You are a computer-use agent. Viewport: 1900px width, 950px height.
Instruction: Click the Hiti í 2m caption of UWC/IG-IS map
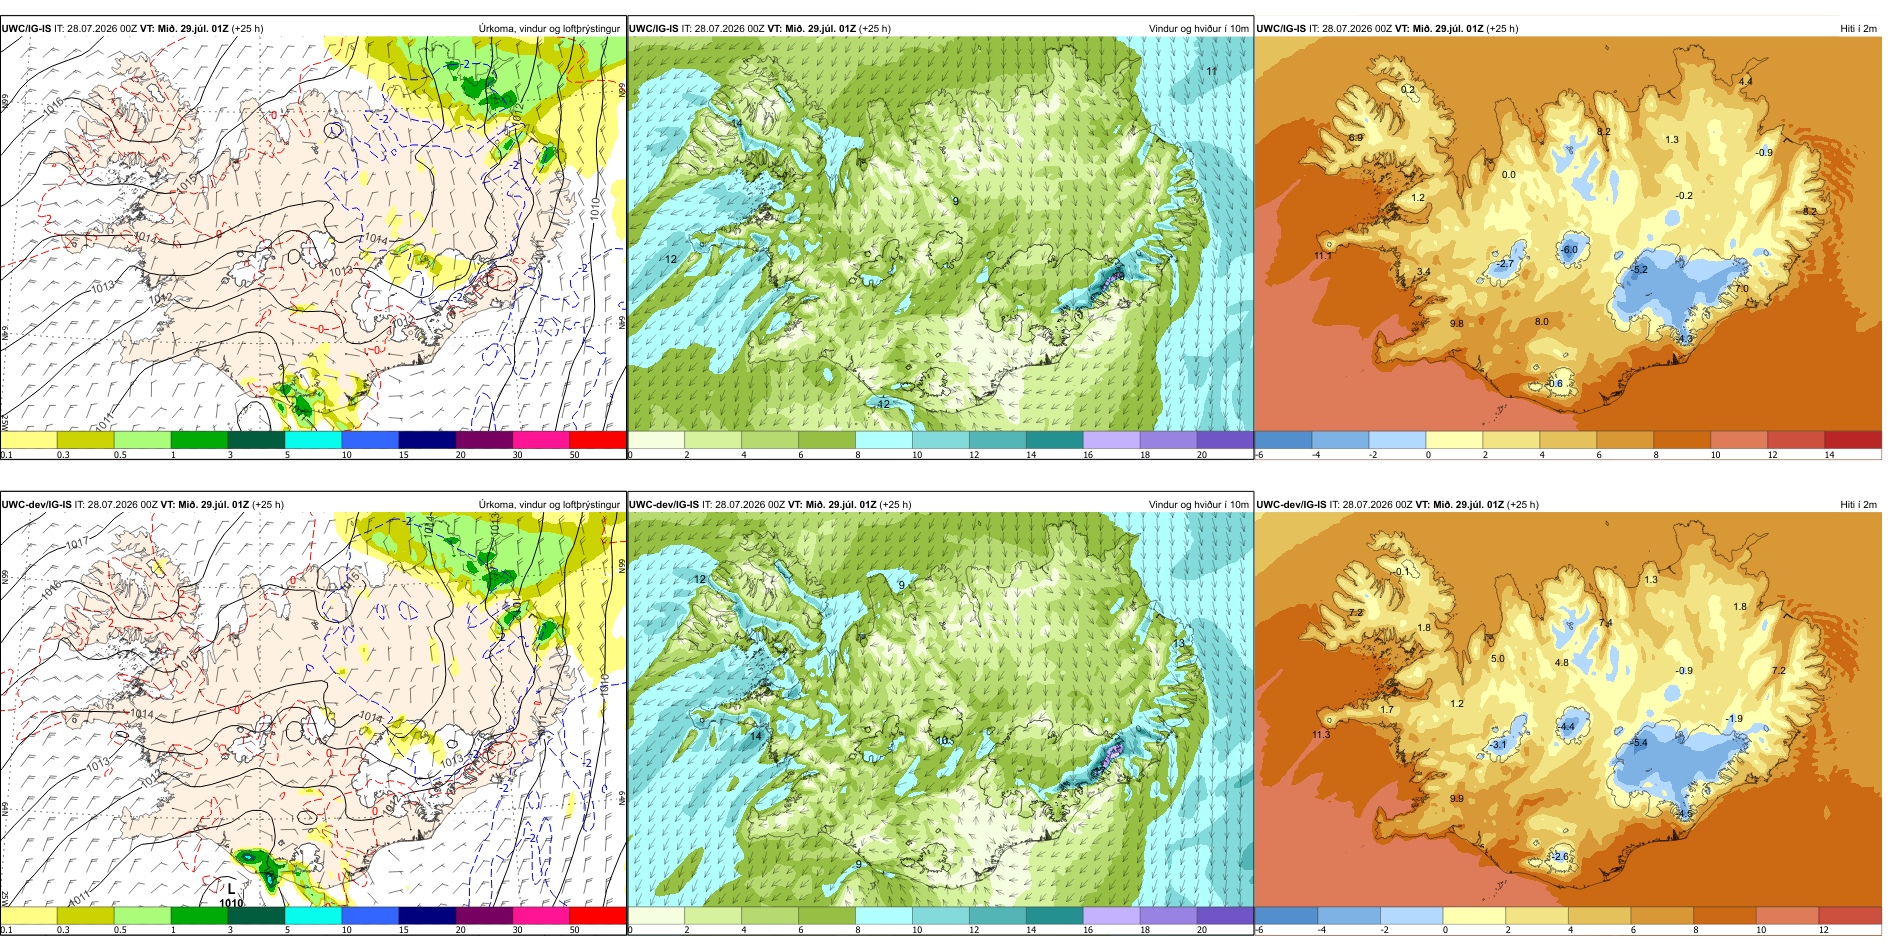pyautogui.click(x=1858, y=28)
